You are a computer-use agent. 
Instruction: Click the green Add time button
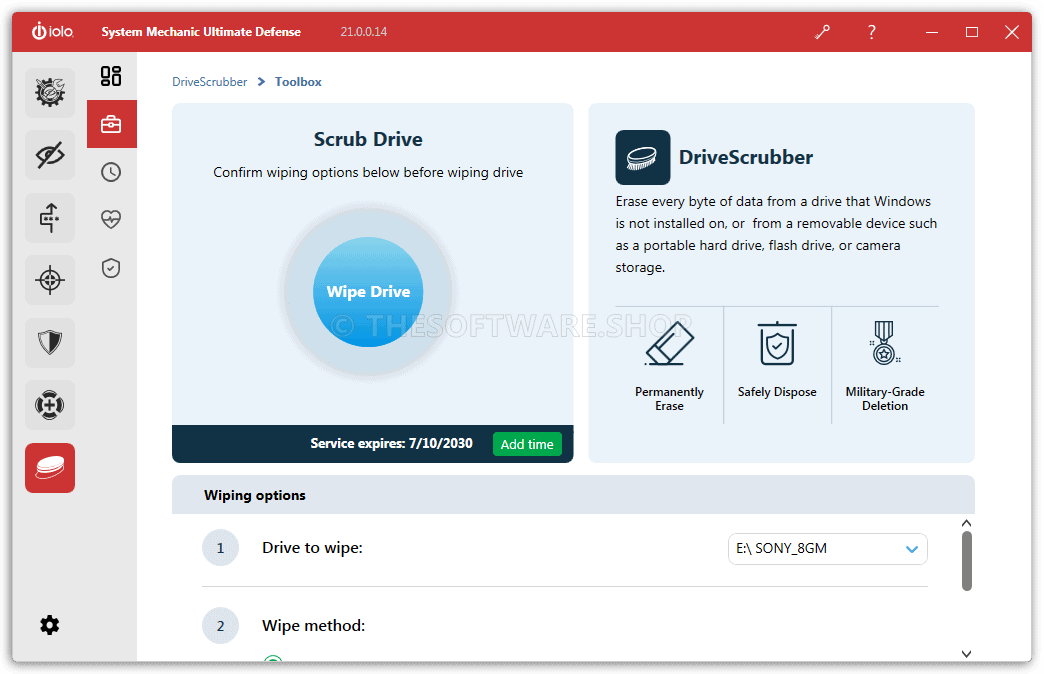pyautogui.click(x=527, y=444)
